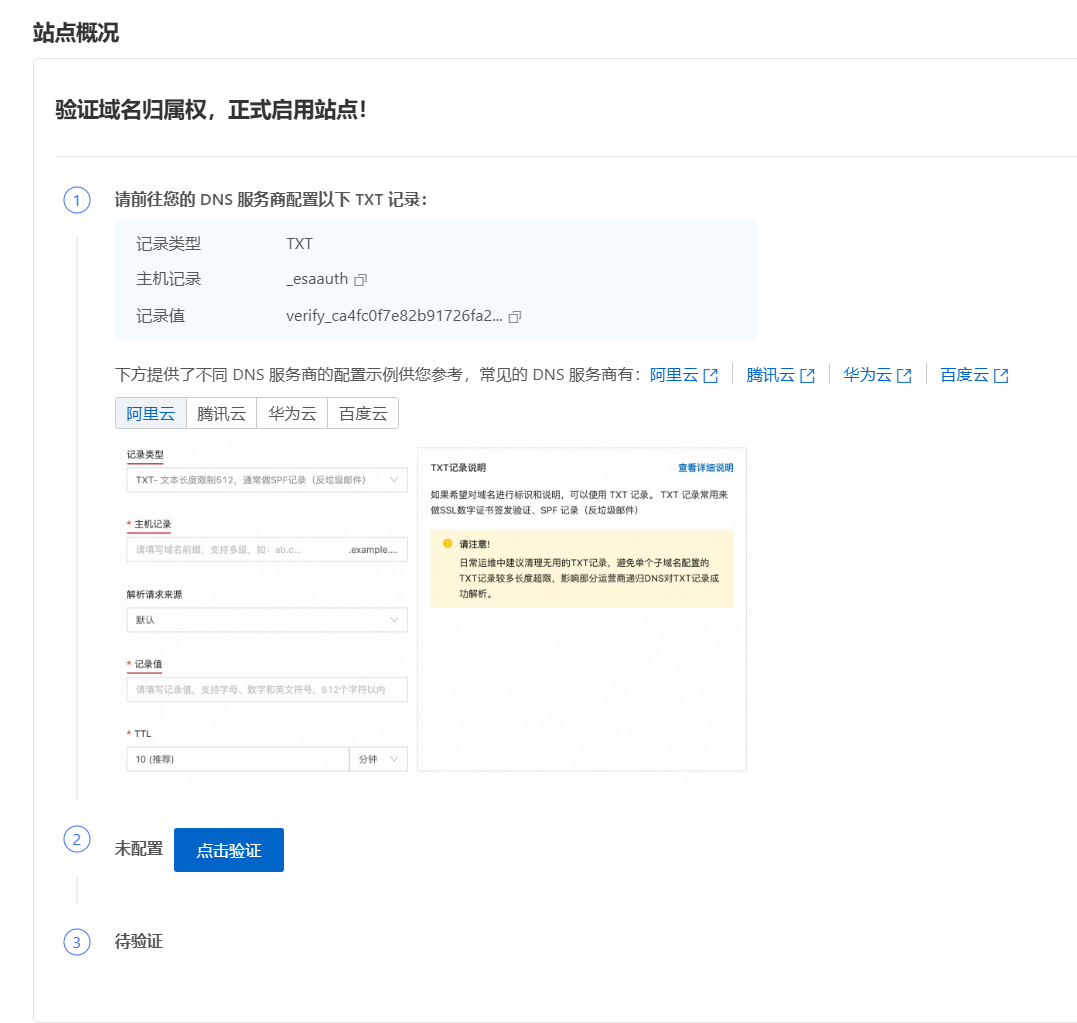Open the 百度云 DNS provider link
The width and height of the screenshot is (1077, 1023).
964,375
